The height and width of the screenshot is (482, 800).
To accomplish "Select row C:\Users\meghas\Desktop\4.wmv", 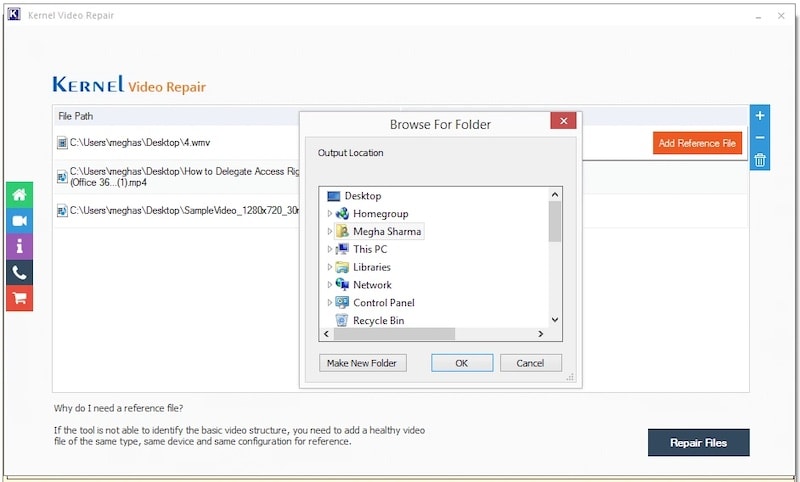I will pyautogui.click(x=177, y=143).
